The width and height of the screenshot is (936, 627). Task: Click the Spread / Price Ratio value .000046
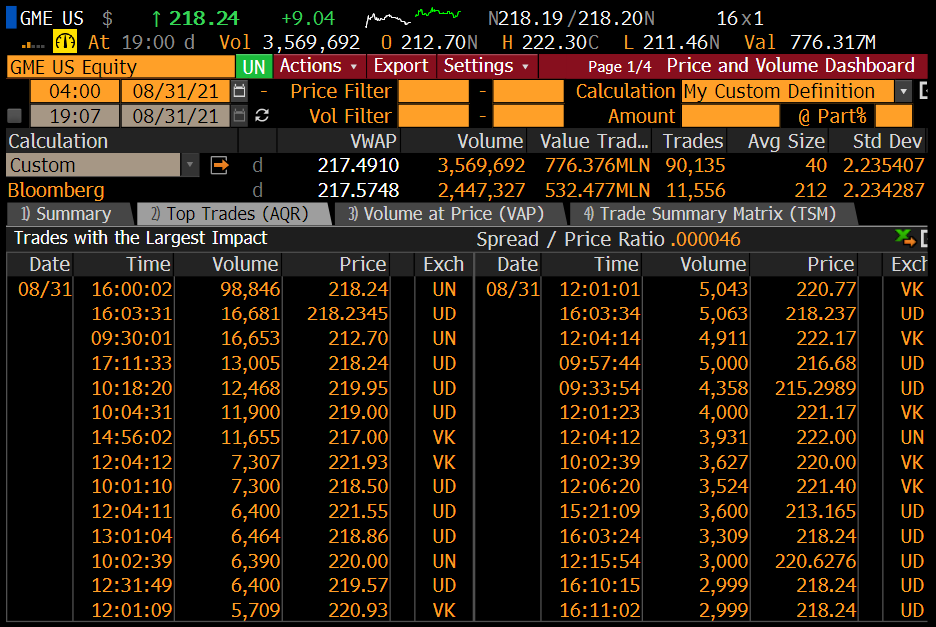[x=706, y=239]
